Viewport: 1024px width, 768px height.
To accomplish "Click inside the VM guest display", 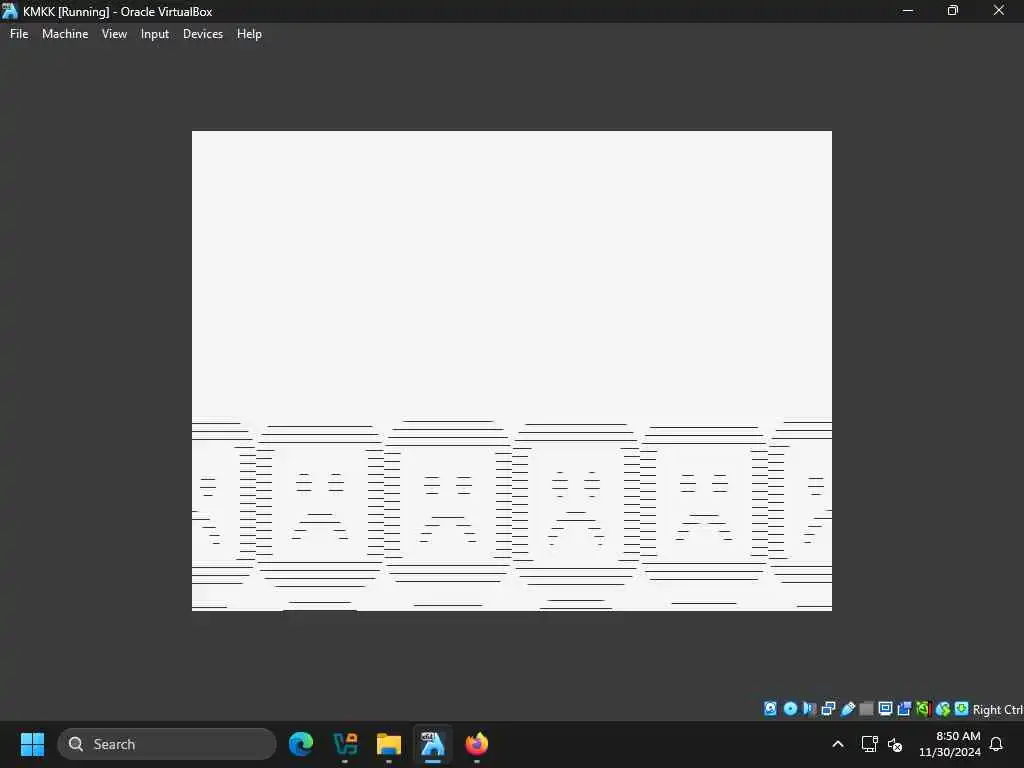I will coord(511,370).
